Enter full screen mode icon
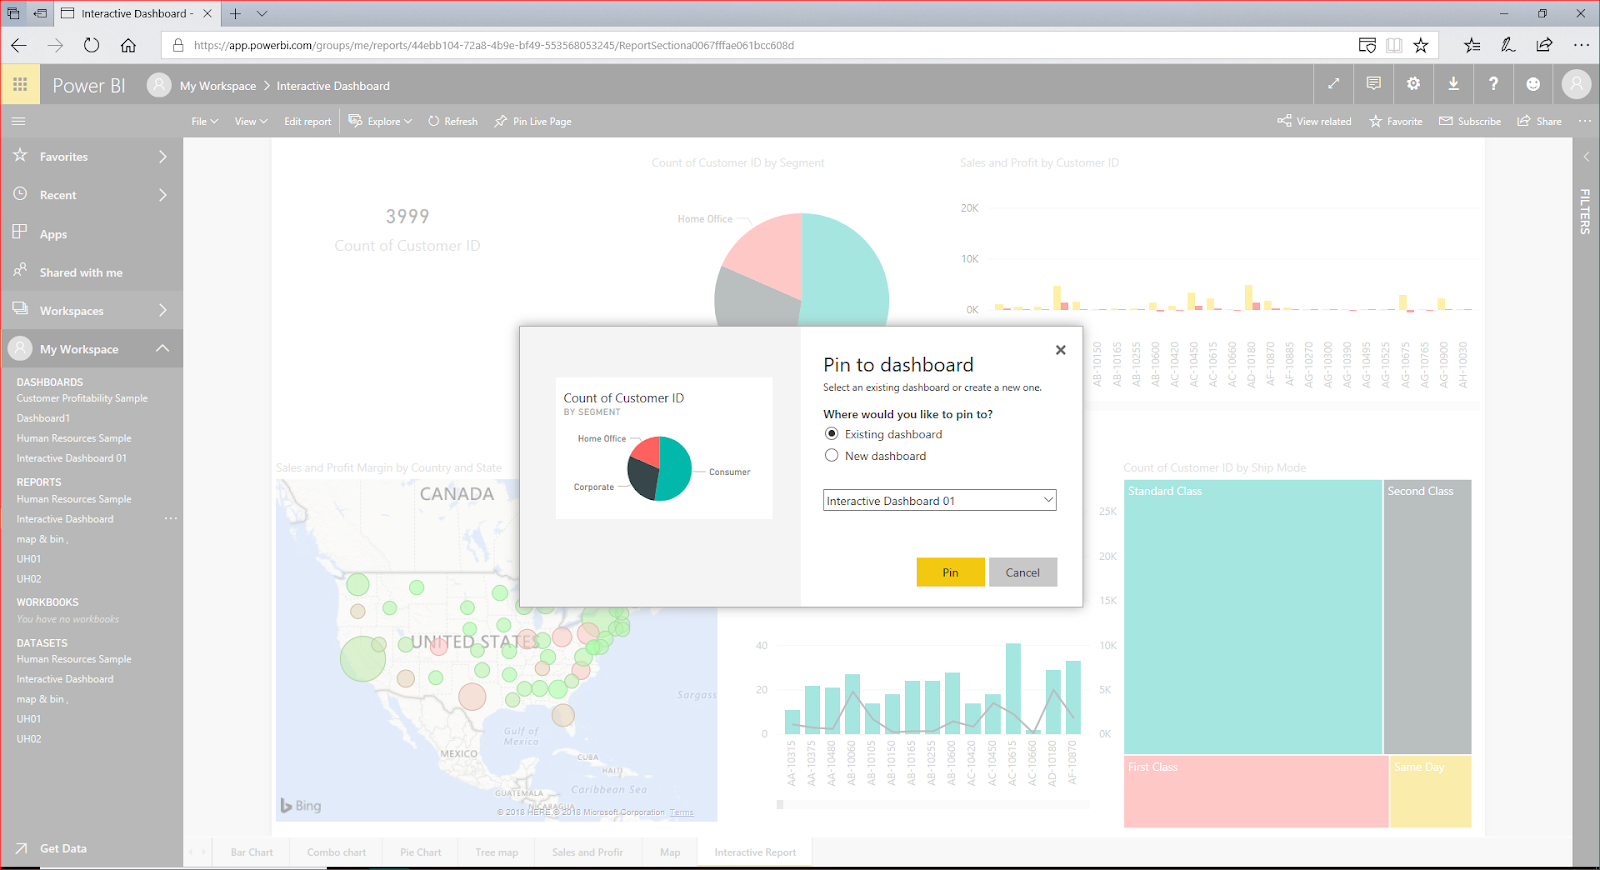1600x870 pixels. (x=1333, y=84)
